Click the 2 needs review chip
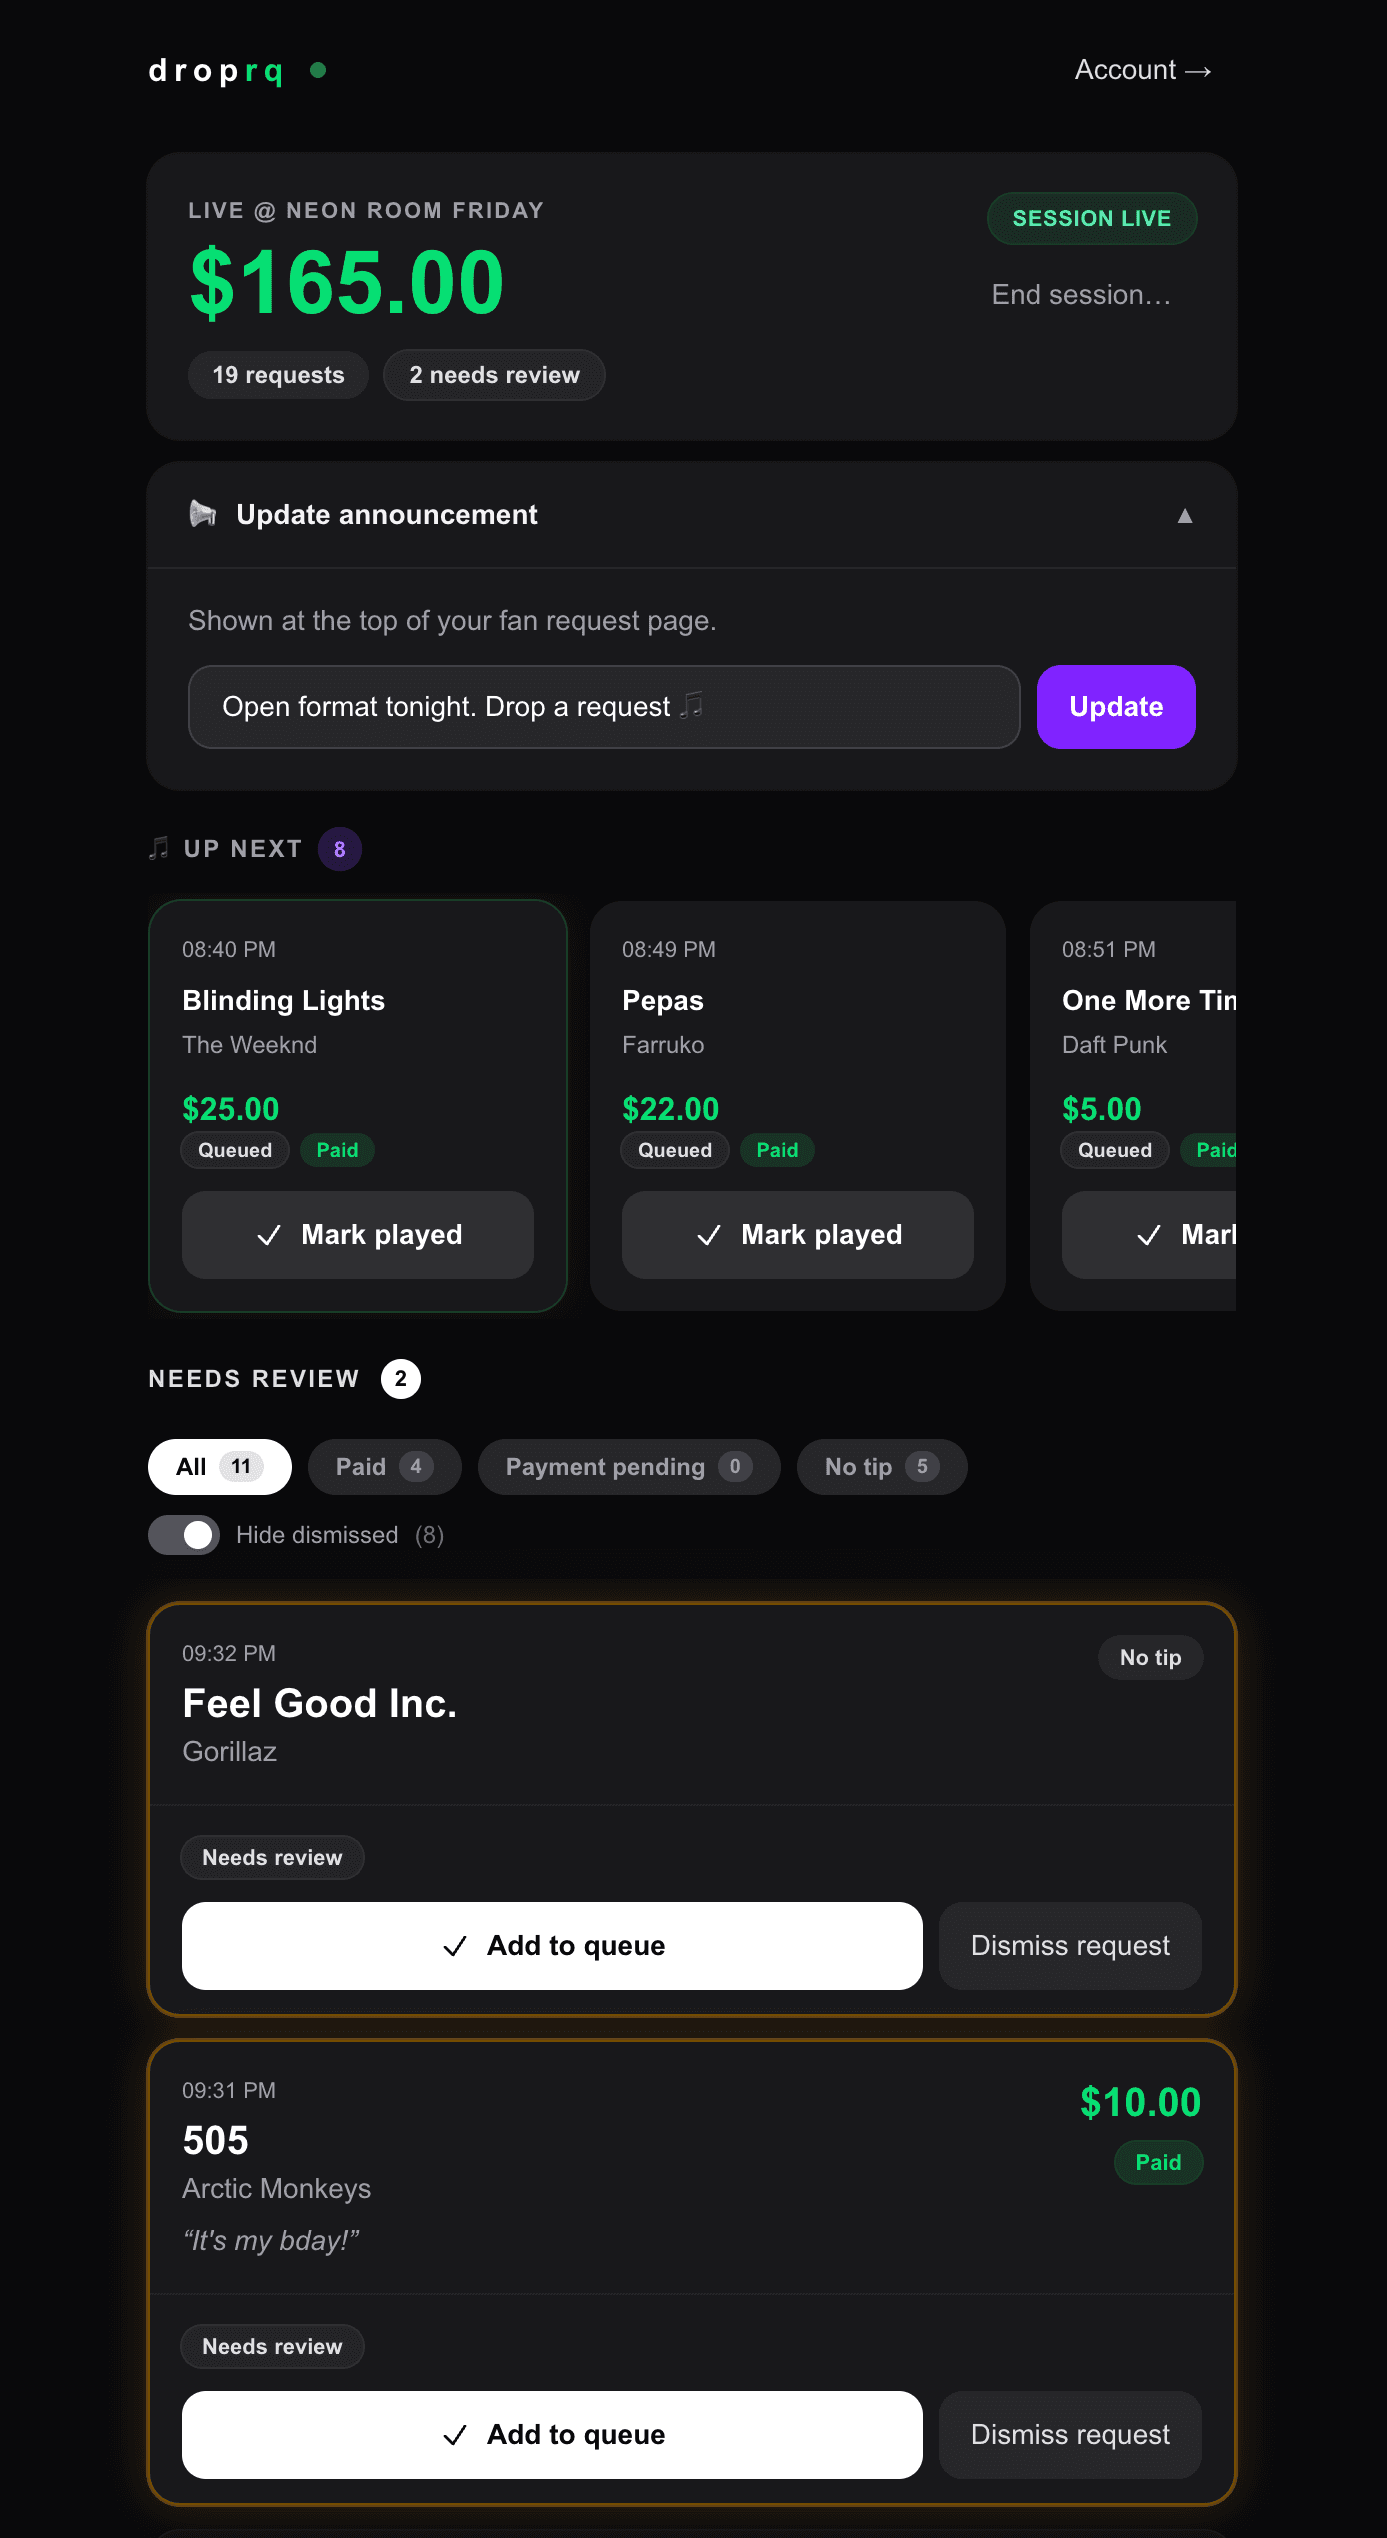1387x2538 pixels. pyautogui.click(x=494, y=375)
